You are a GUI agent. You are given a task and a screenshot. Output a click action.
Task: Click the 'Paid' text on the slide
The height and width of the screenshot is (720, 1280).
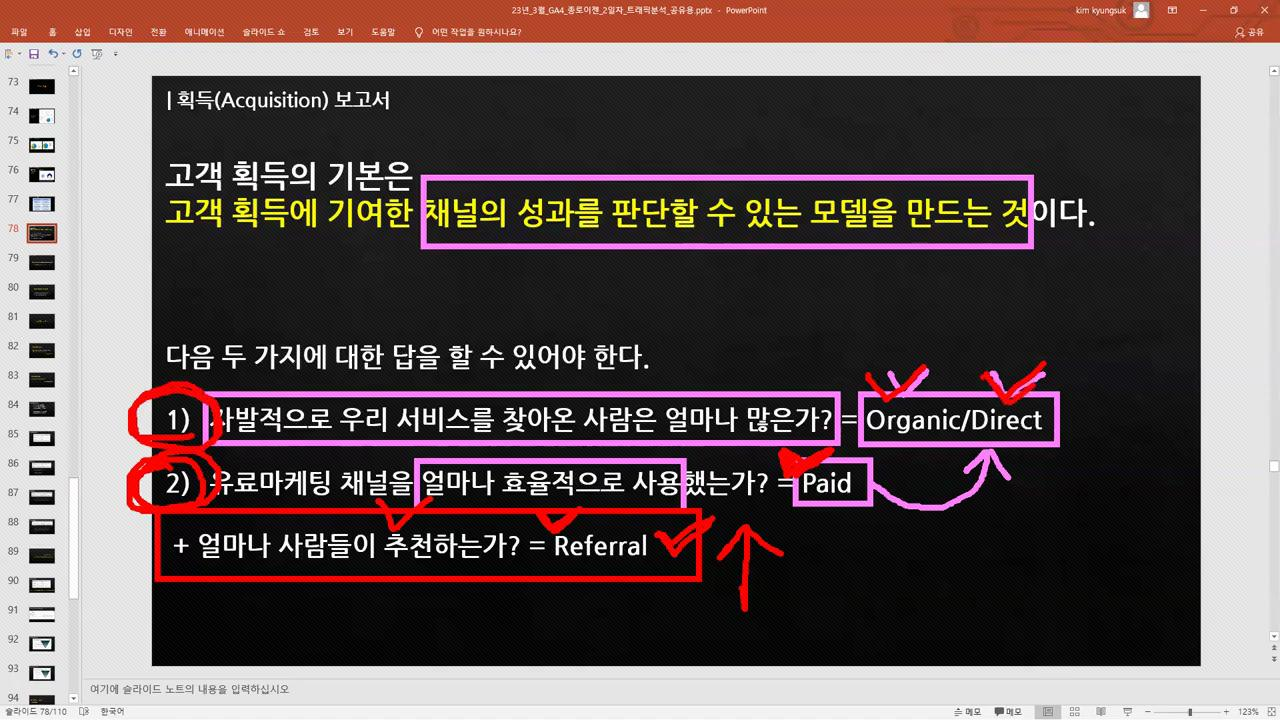coord(827,484)
